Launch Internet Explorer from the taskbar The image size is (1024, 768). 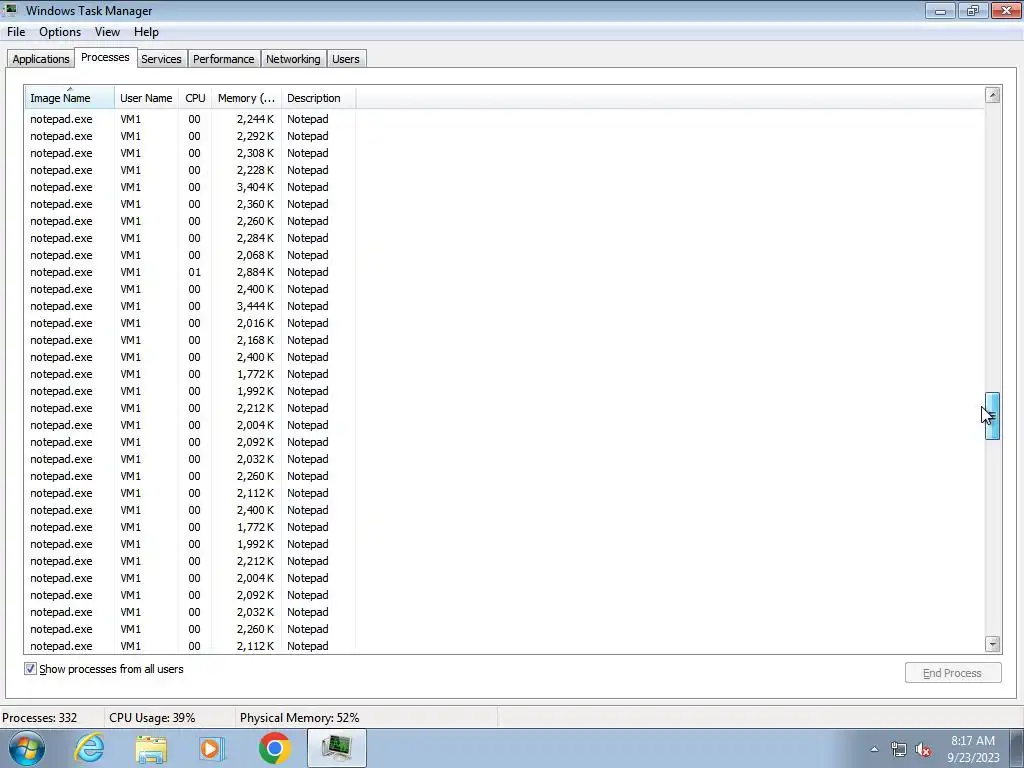[89, 748]
